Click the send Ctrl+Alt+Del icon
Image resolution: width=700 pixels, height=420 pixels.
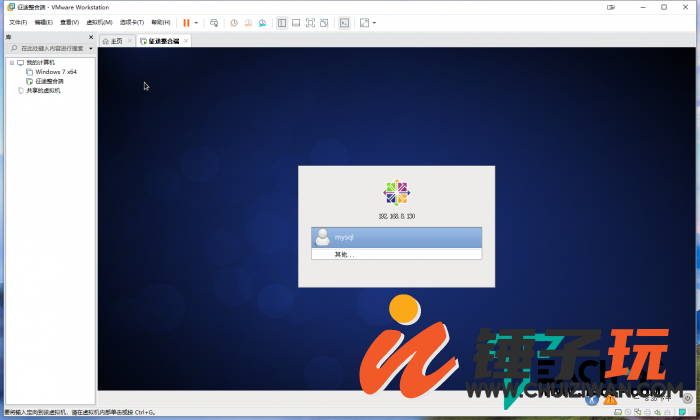(214, 22)
